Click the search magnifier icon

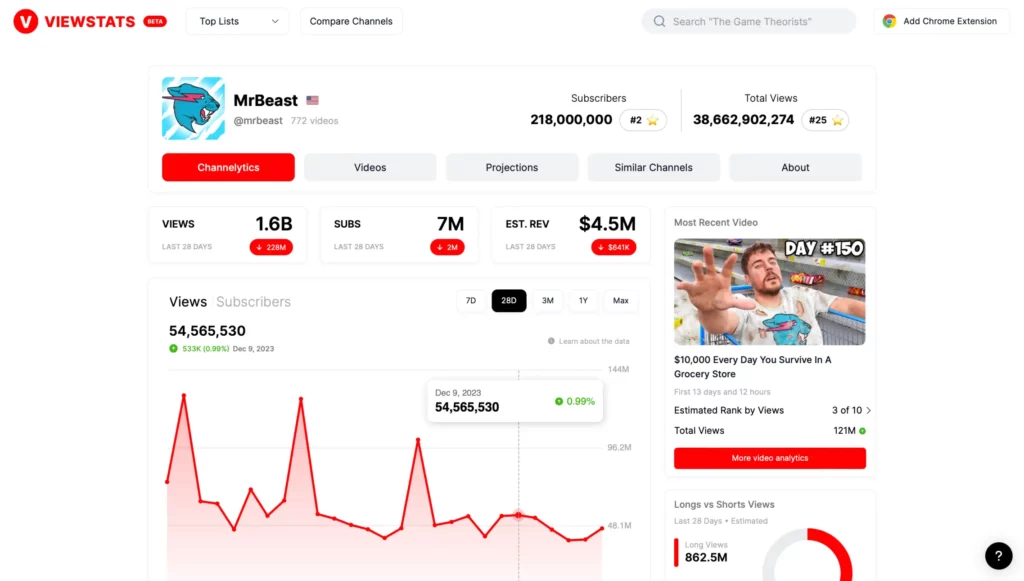pos(660,22)
